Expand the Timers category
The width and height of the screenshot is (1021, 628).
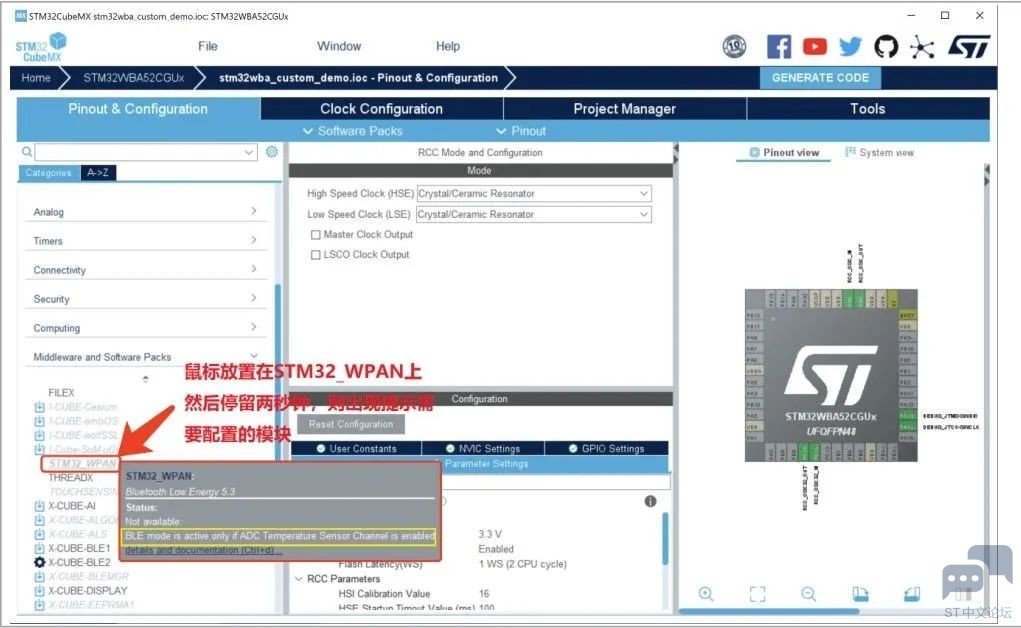[x=146, y=240]
